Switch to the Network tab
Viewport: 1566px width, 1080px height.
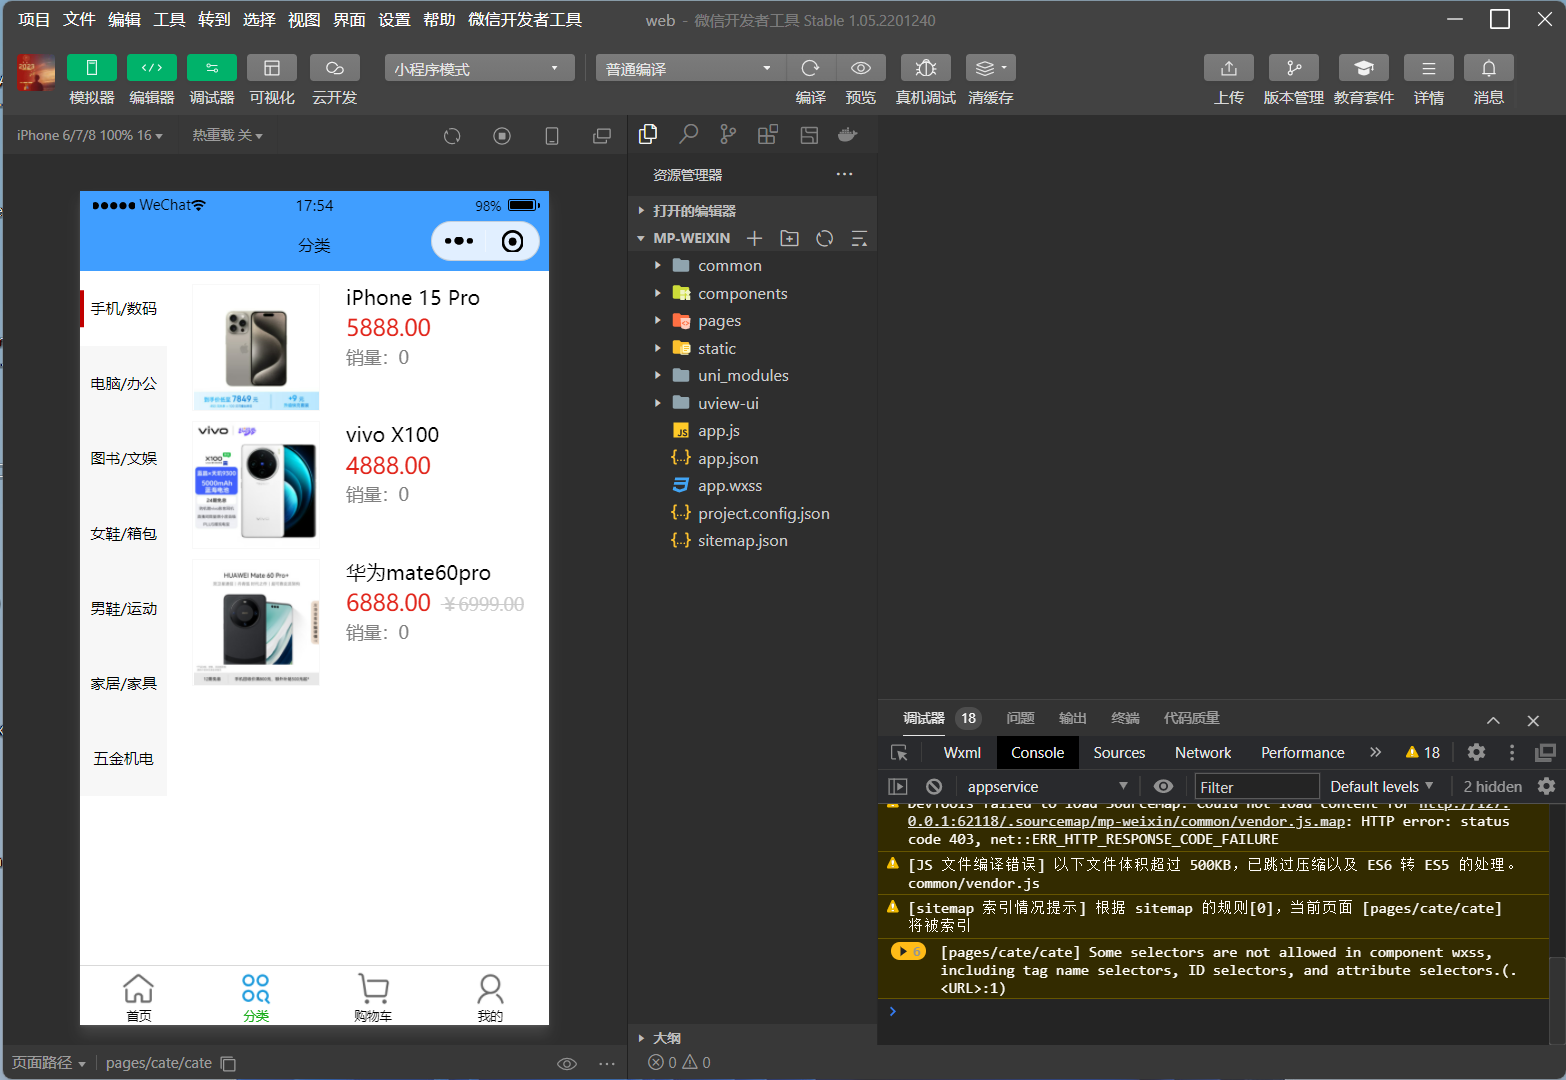pos(1203,753)
